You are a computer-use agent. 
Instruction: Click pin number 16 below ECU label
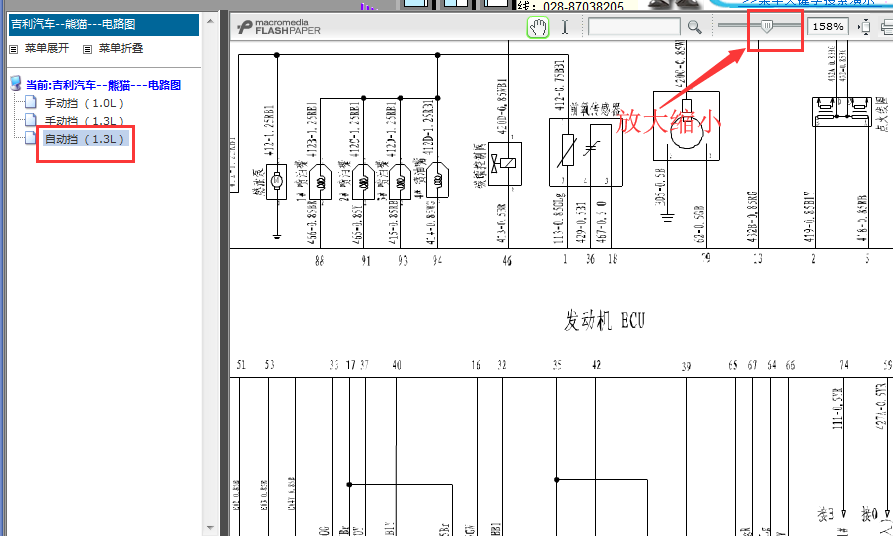point(476,365)
